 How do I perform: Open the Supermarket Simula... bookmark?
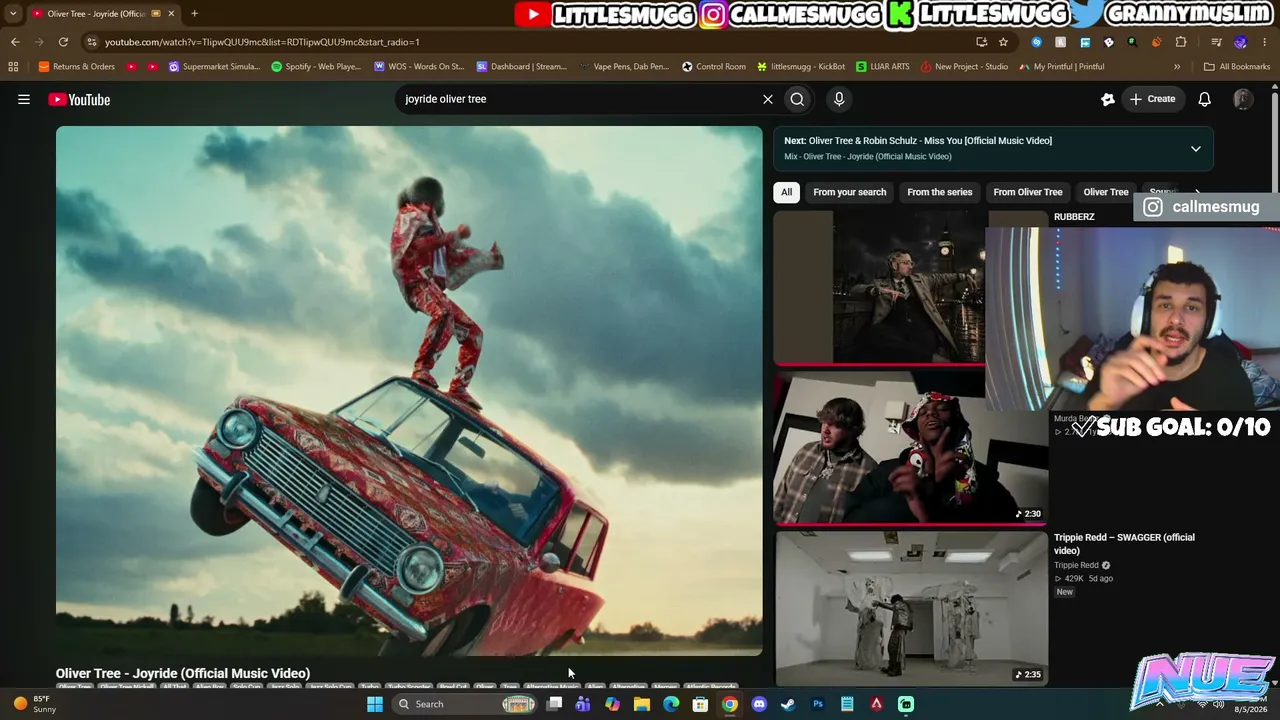(214, 67)
